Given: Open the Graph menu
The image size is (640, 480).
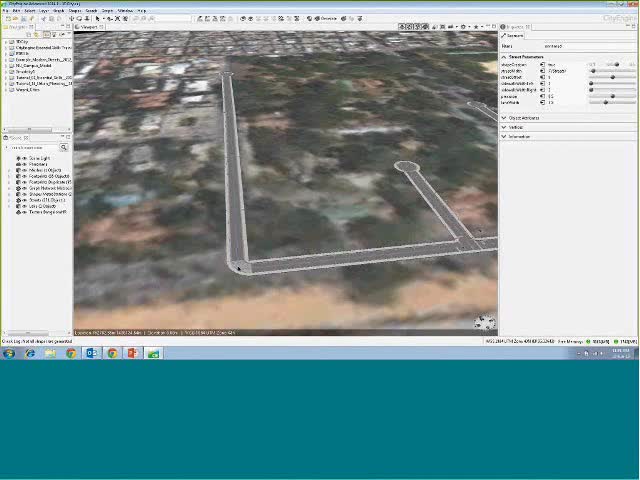Looking at the screenshot, I should [x=59, y=11].
